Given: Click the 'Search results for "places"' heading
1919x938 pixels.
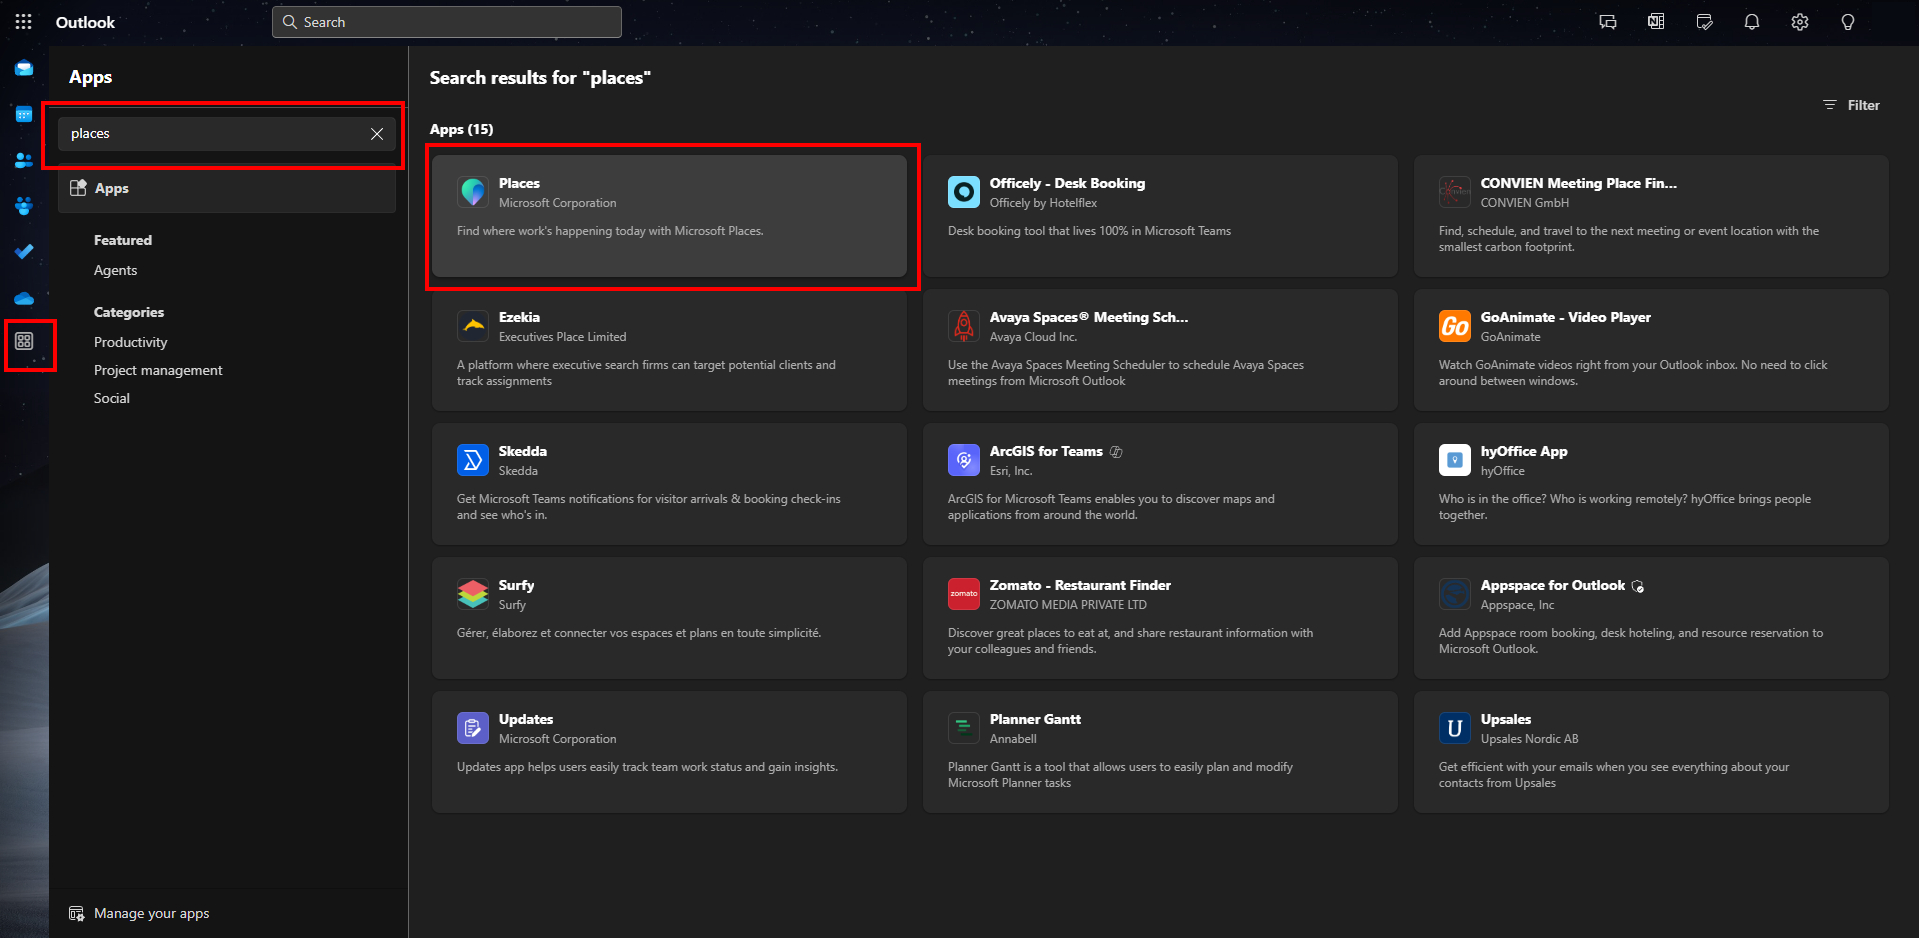Looking at the screenshot, I should pyautogui.click(x=540, y=77).
